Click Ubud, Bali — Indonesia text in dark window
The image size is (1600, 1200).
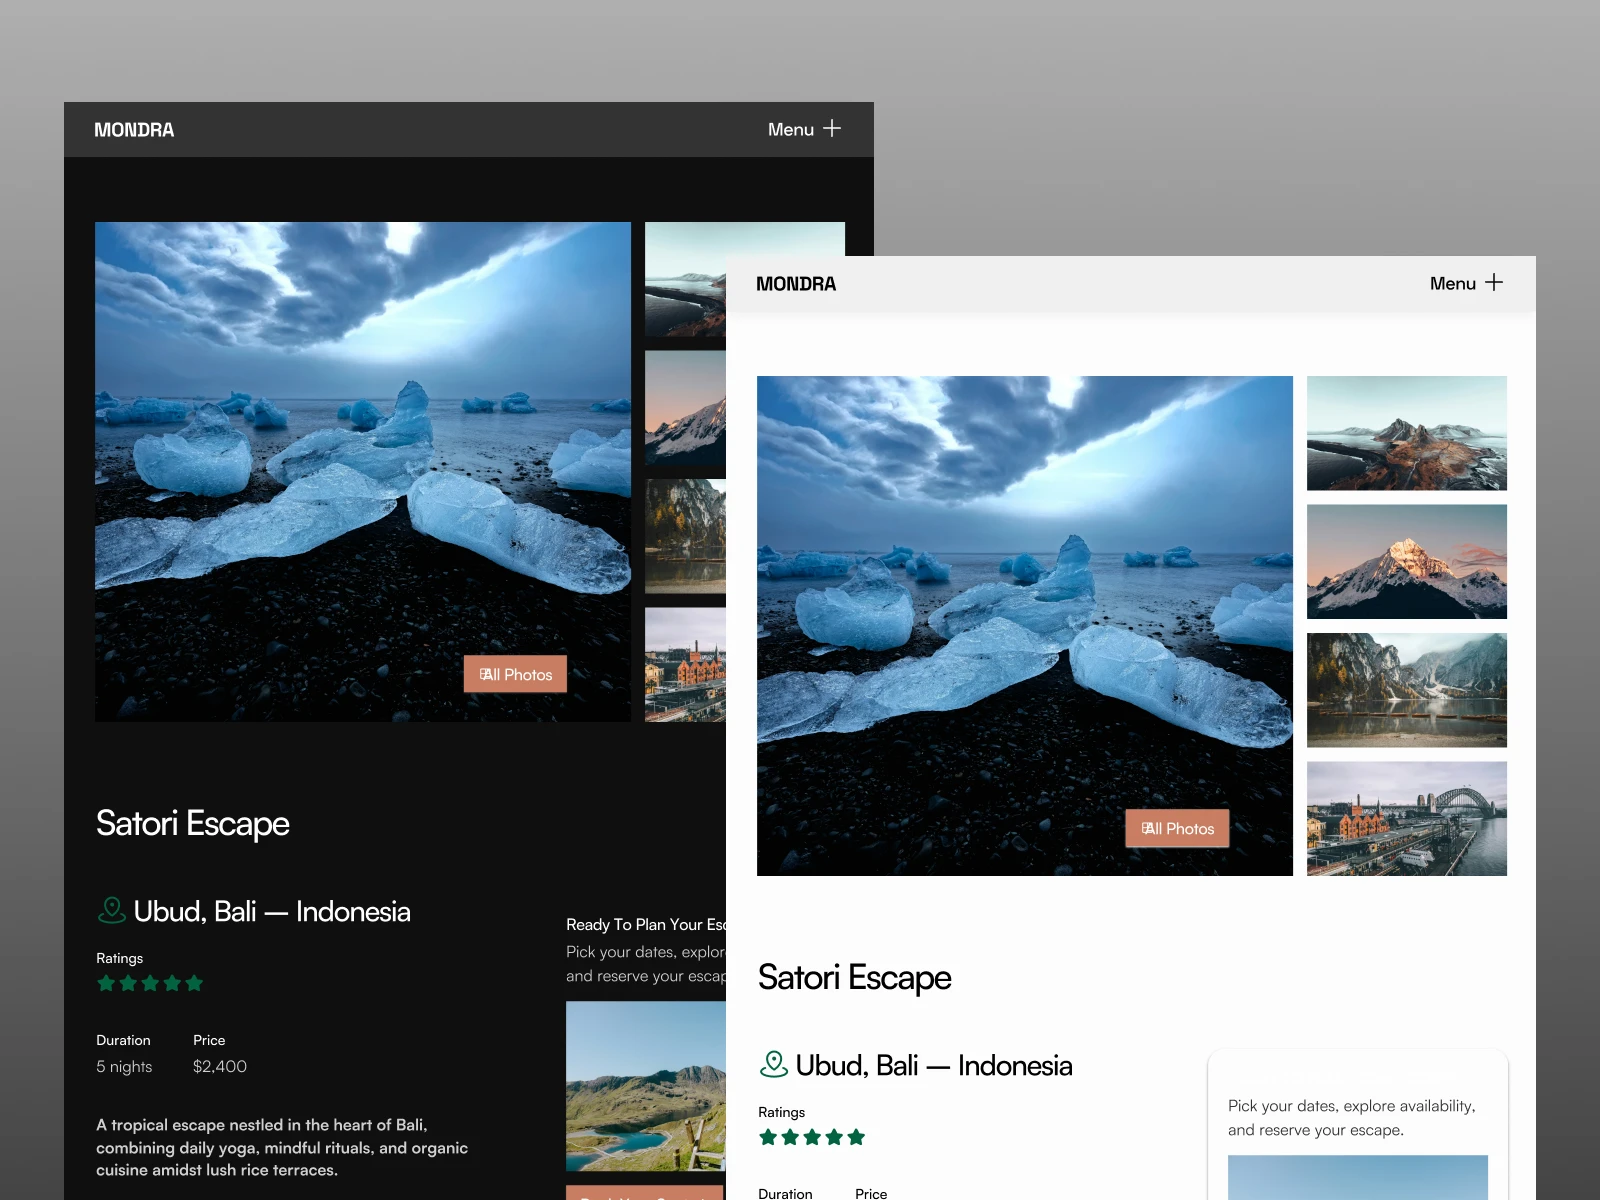(x=272, y=911)
